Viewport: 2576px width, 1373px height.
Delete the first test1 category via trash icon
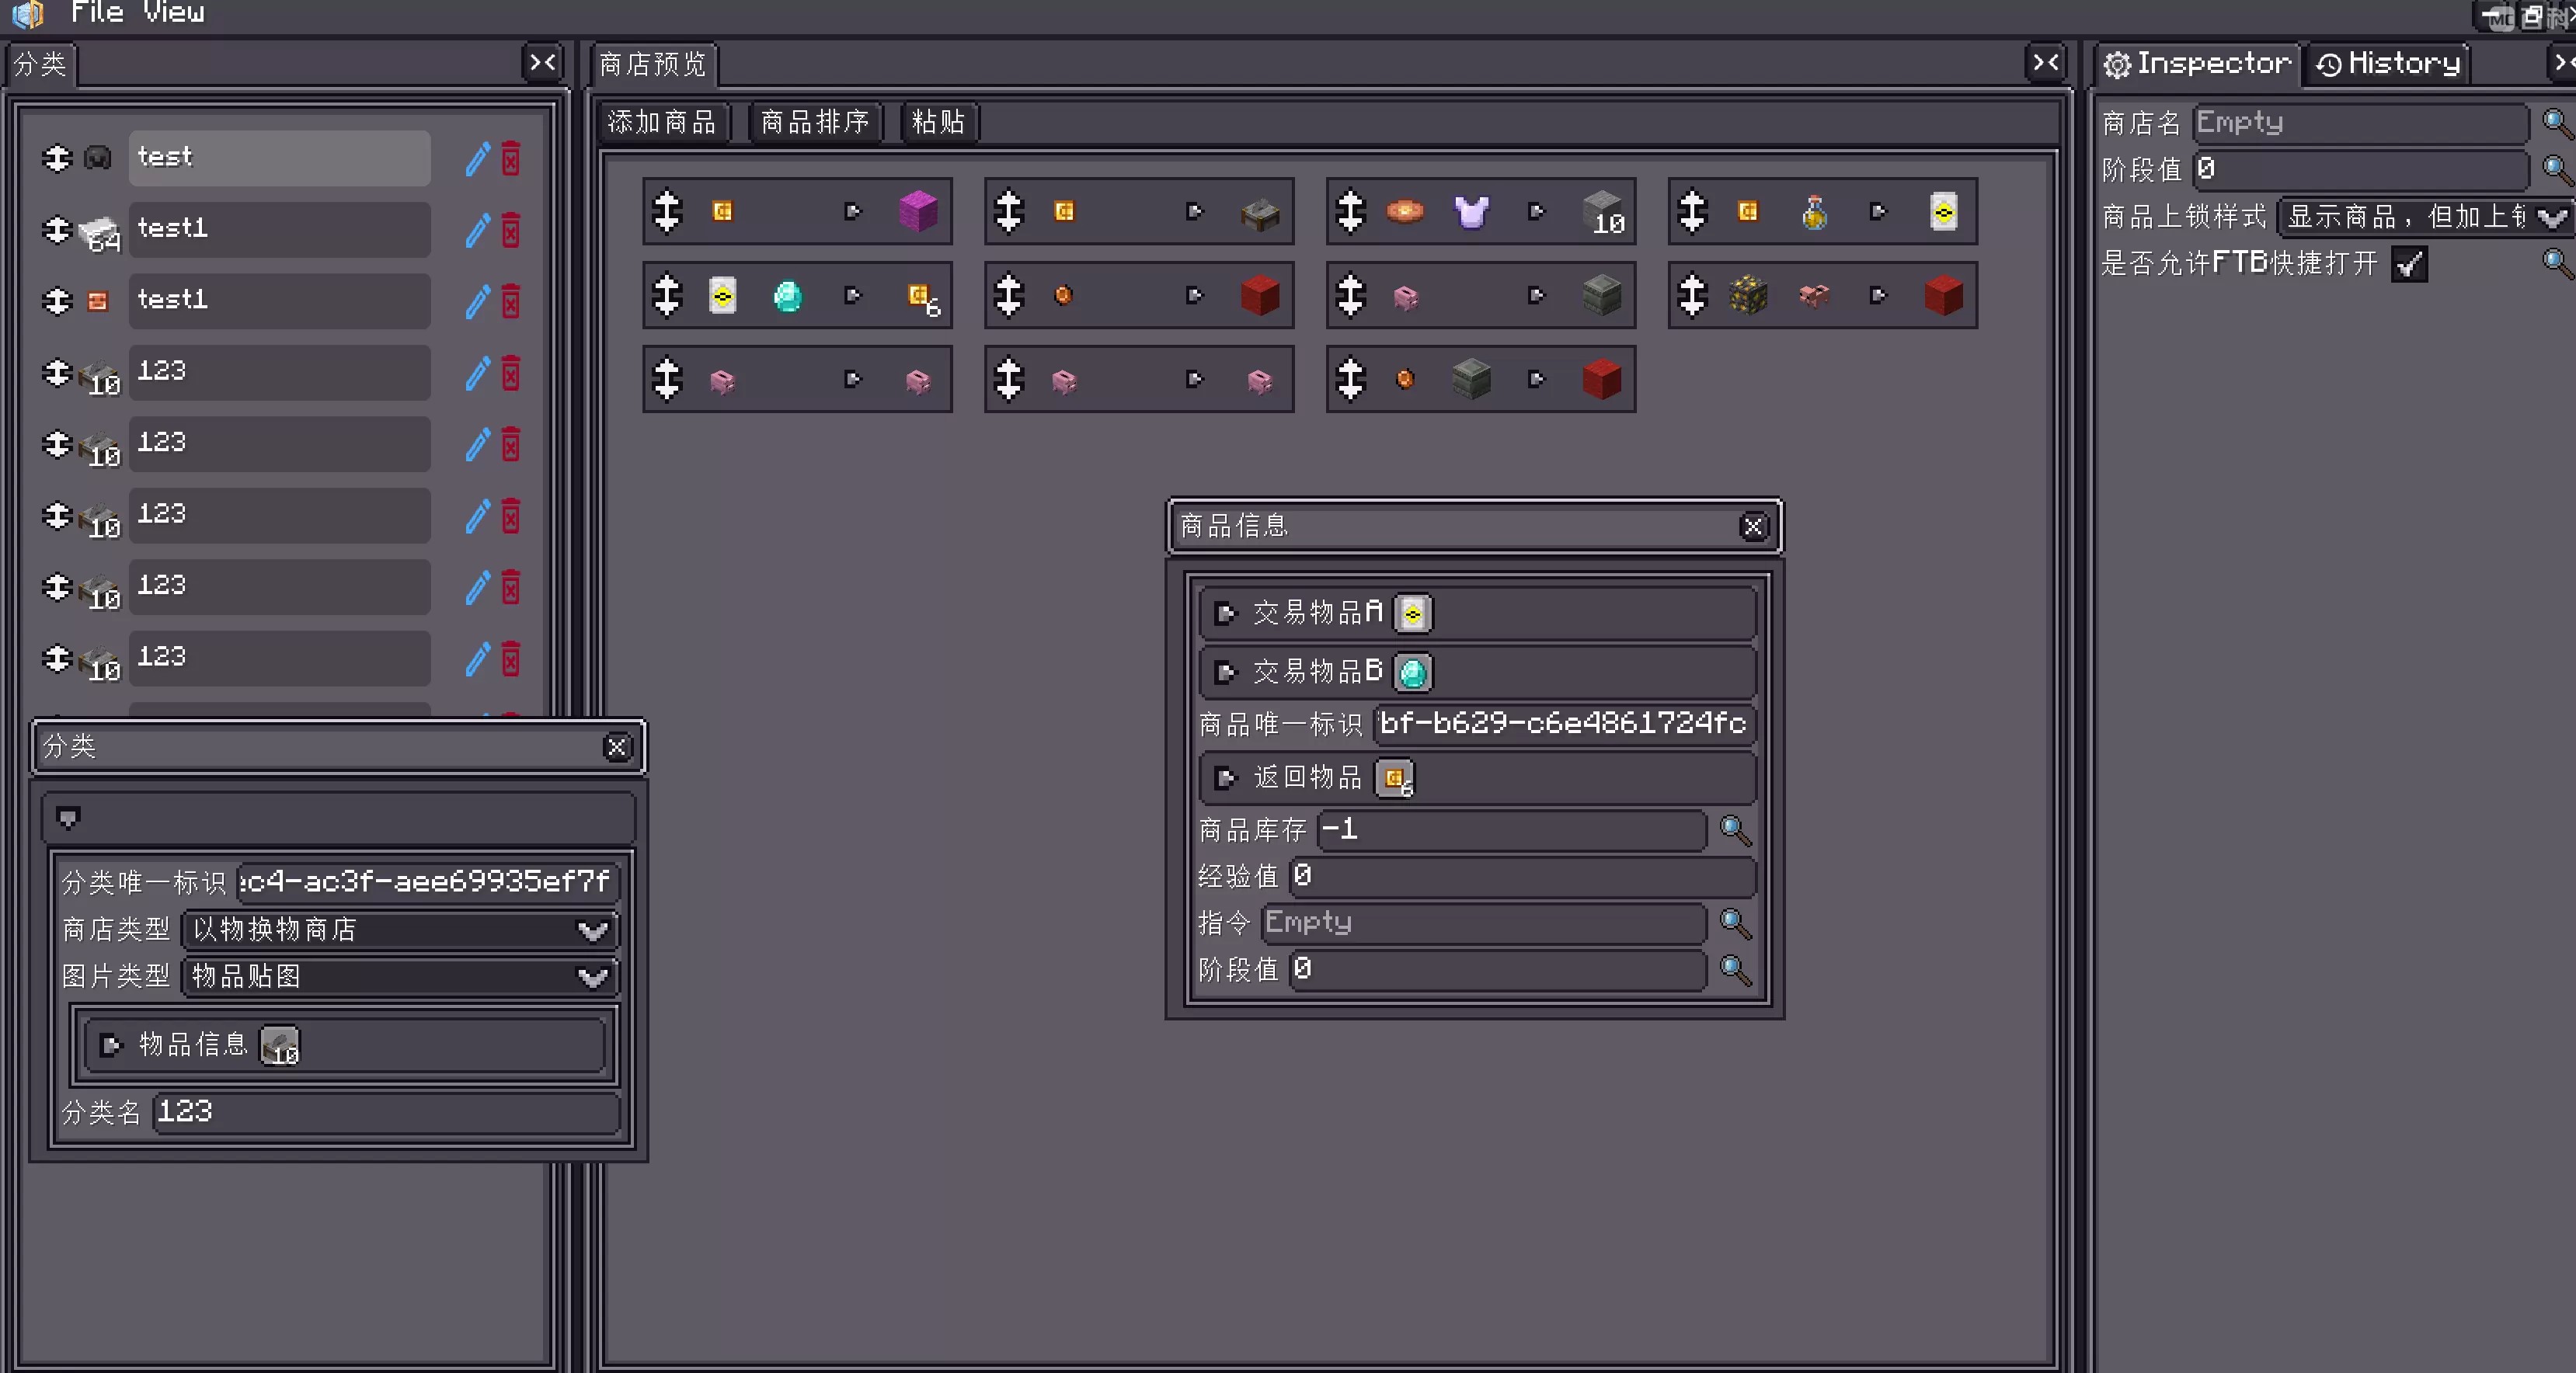(x=511, y=229)
